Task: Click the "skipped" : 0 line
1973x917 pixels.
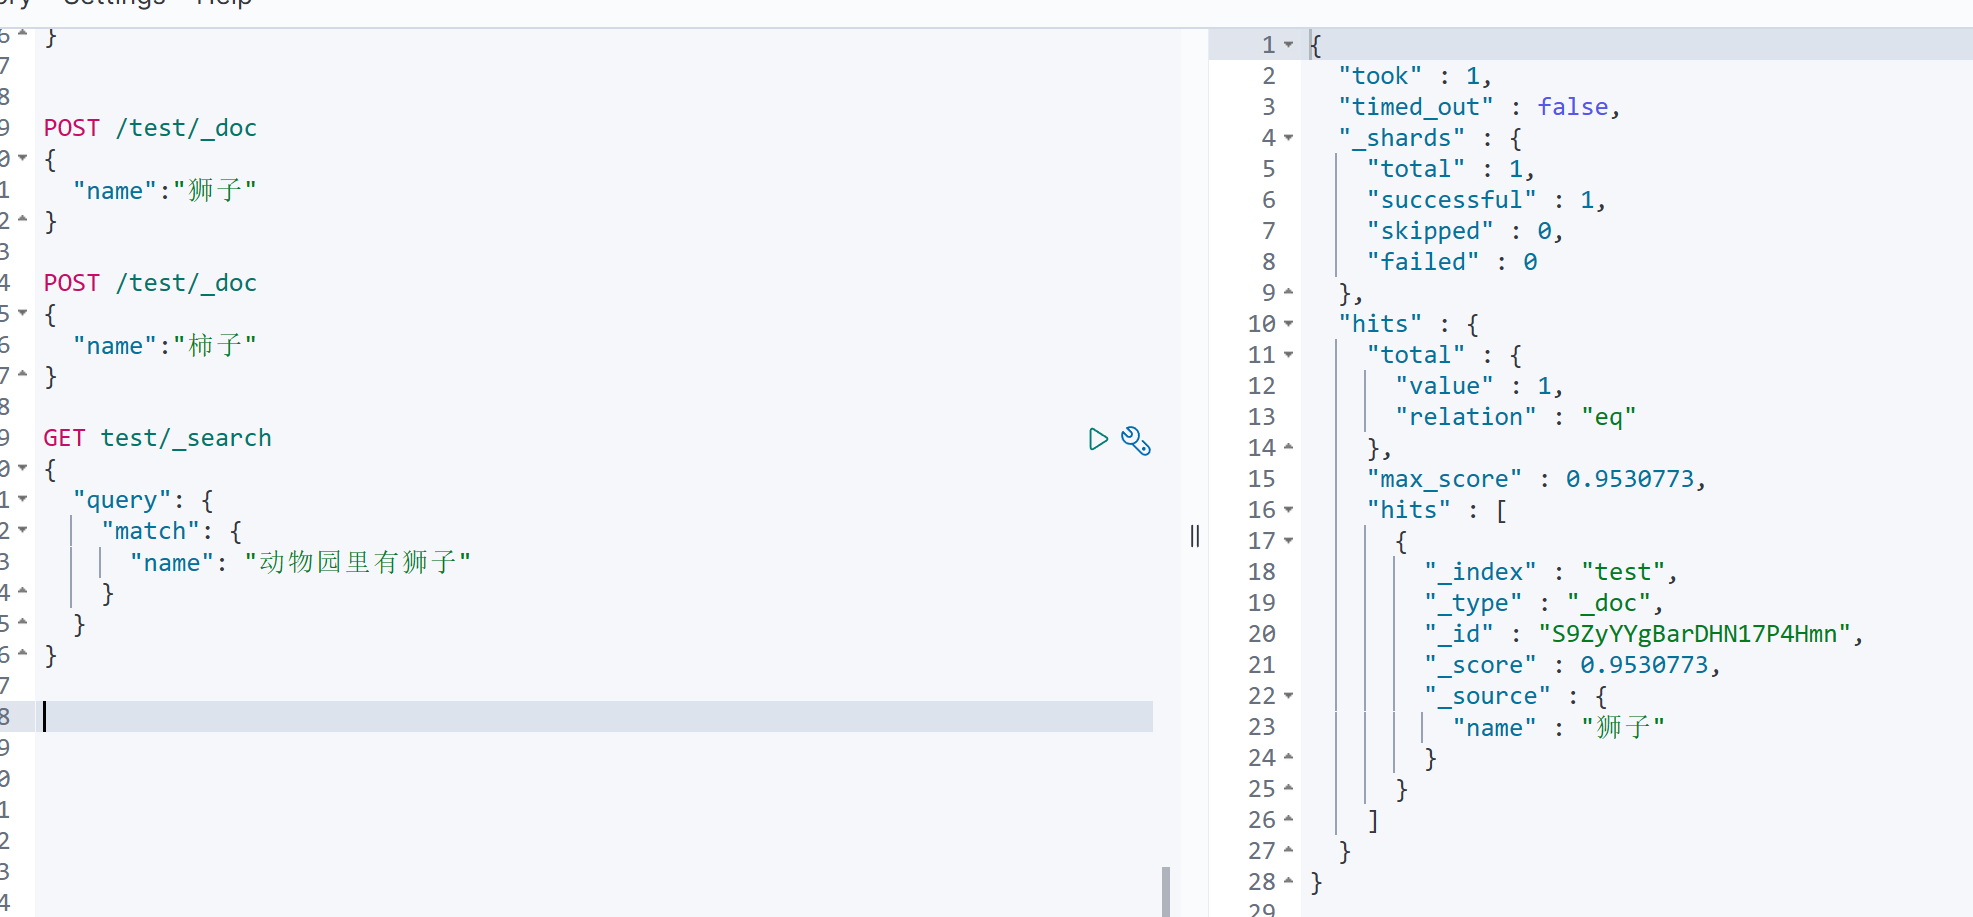Action: [x=1465, y=231]
